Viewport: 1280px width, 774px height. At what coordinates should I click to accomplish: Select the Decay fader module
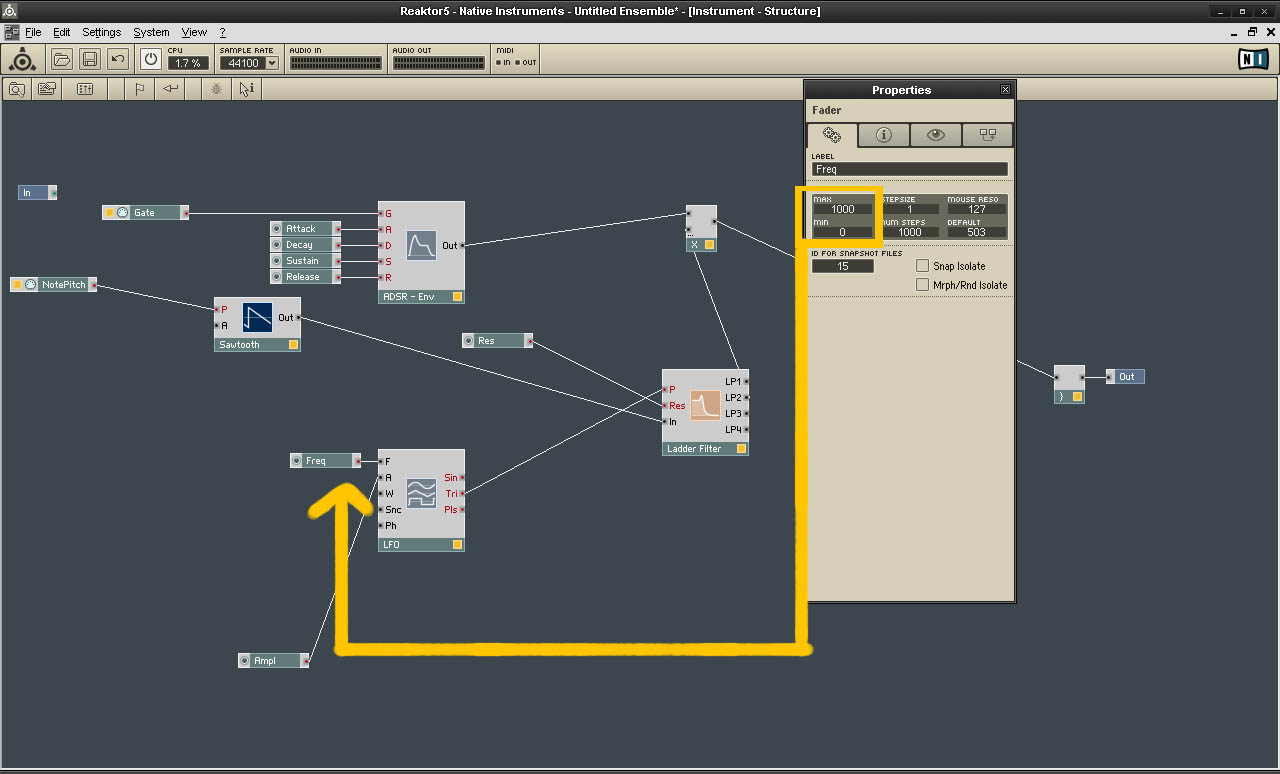(x=305, y=245)
